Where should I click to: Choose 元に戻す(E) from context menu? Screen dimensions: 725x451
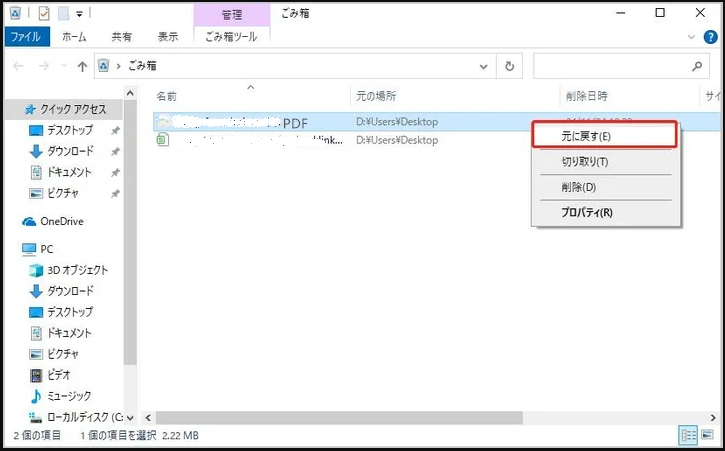pos(605,136)
